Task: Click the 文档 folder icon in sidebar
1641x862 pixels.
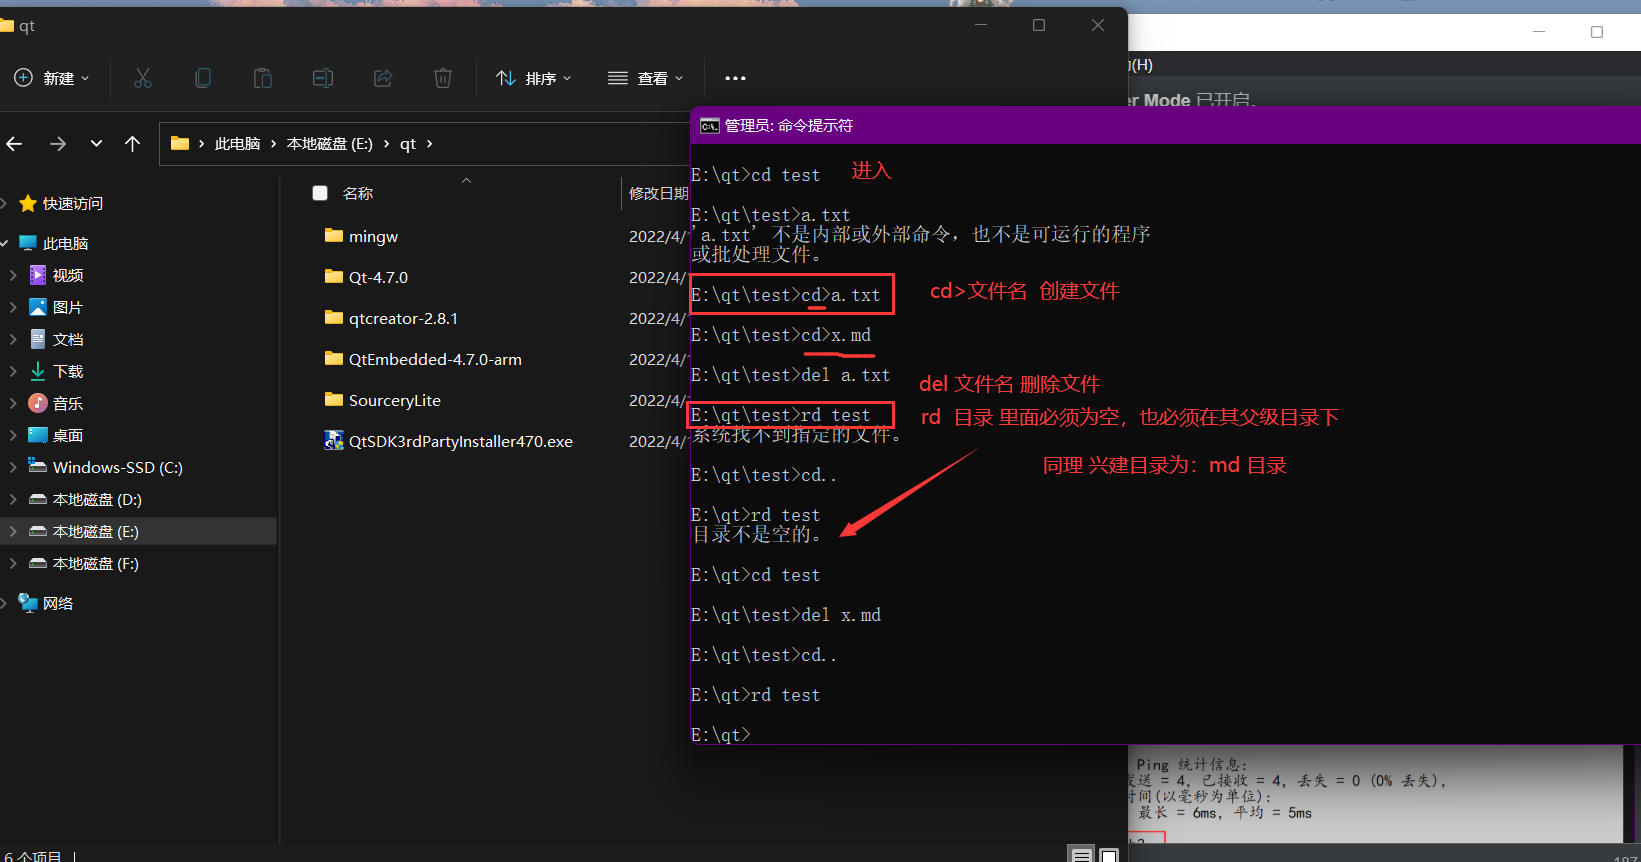Action: [x=38, y=339]
